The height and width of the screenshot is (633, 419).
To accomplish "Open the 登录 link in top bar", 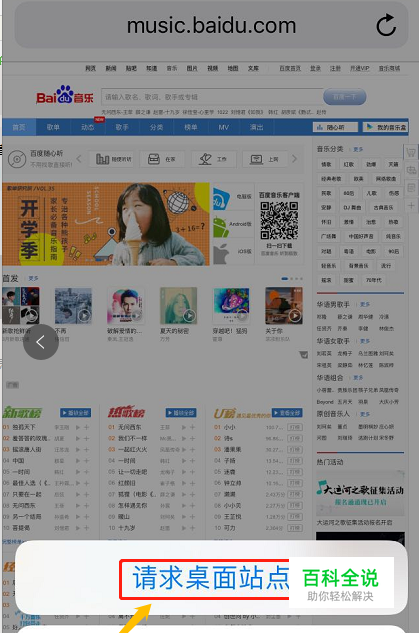I will (316, 69).
